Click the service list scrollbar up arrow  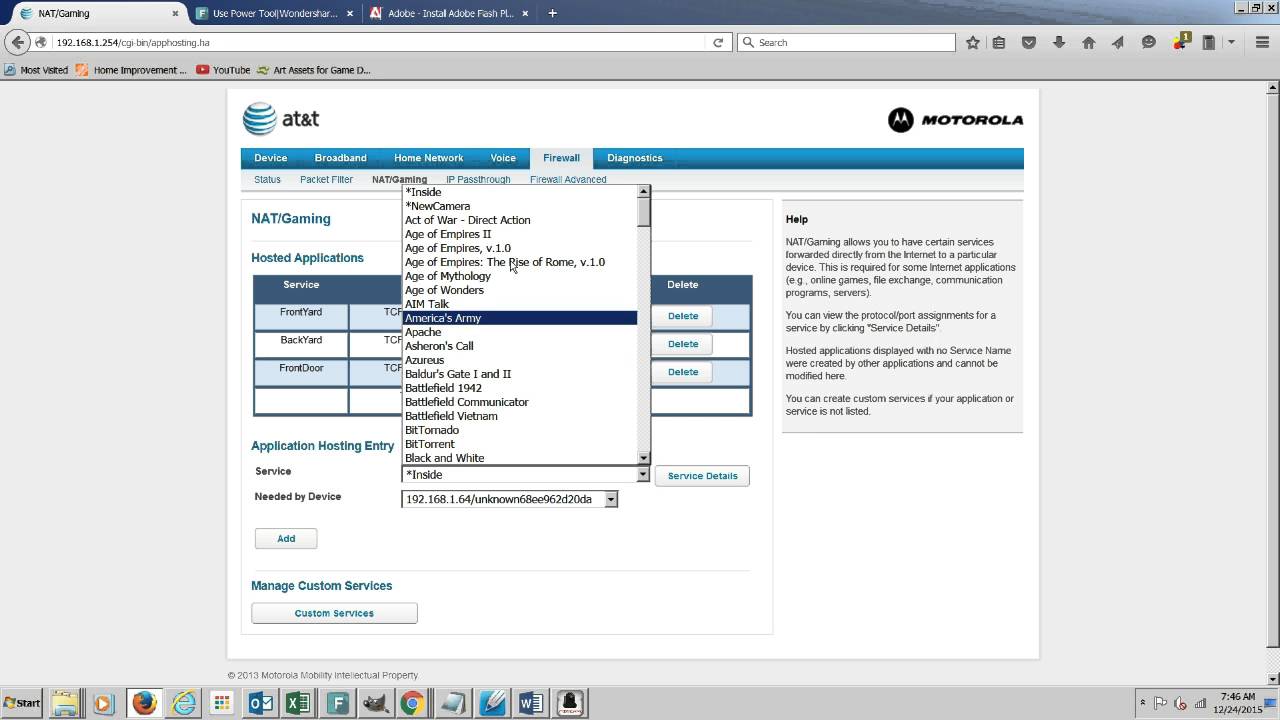643,191
